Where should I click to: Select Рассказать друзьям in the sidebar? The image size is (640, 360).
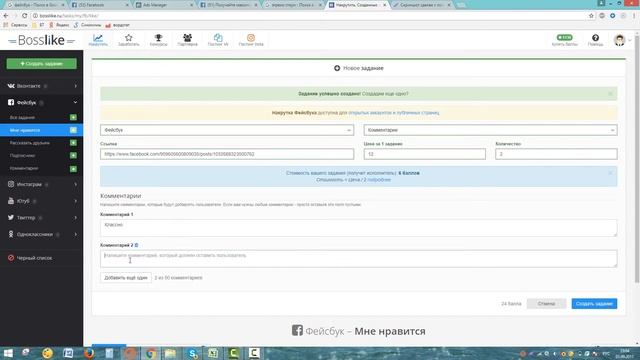point(30,143)
